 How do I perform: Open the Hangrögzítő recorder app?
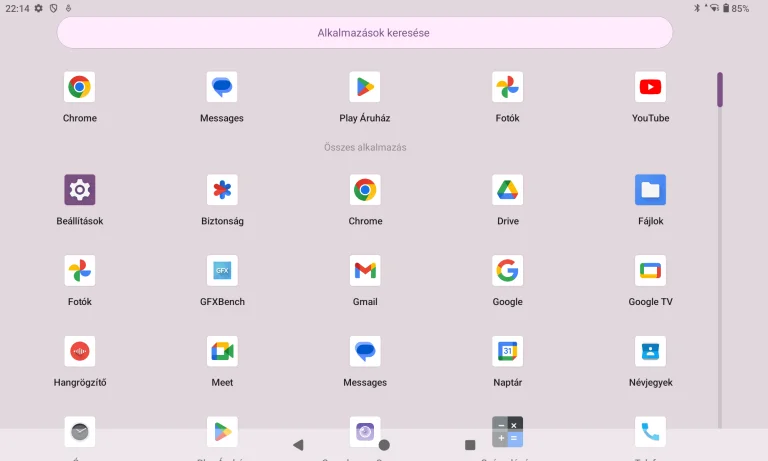(79, 351)
